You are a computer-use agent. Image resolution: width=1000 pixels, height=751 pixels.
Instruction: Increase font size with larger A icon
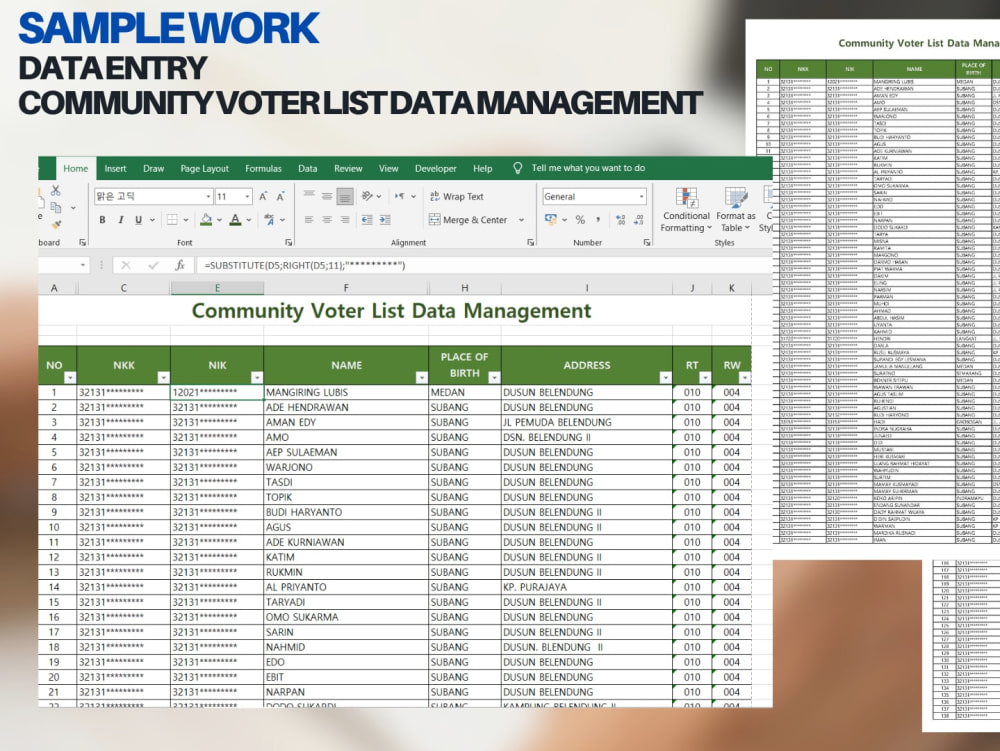[263, 196]
